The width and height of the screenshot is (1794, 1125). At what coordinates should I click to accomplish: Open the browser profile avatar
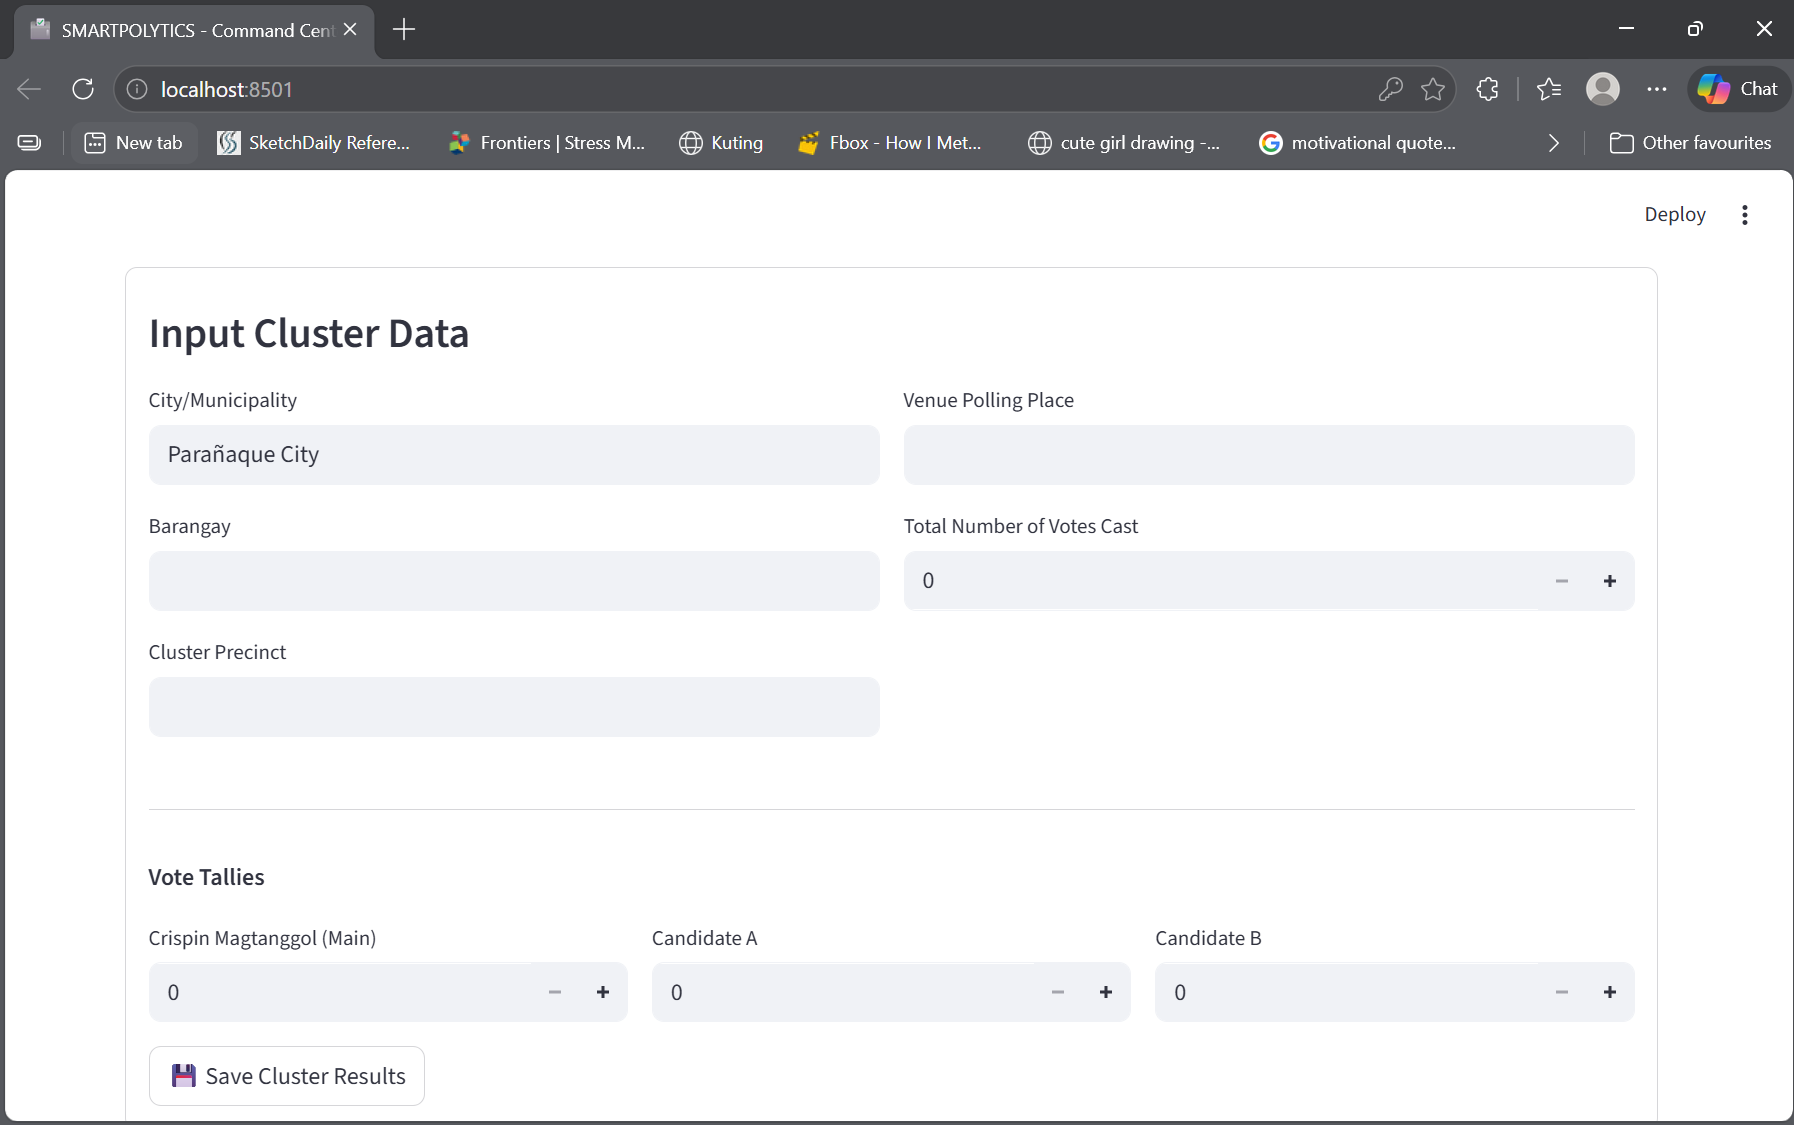point(1602,89)
